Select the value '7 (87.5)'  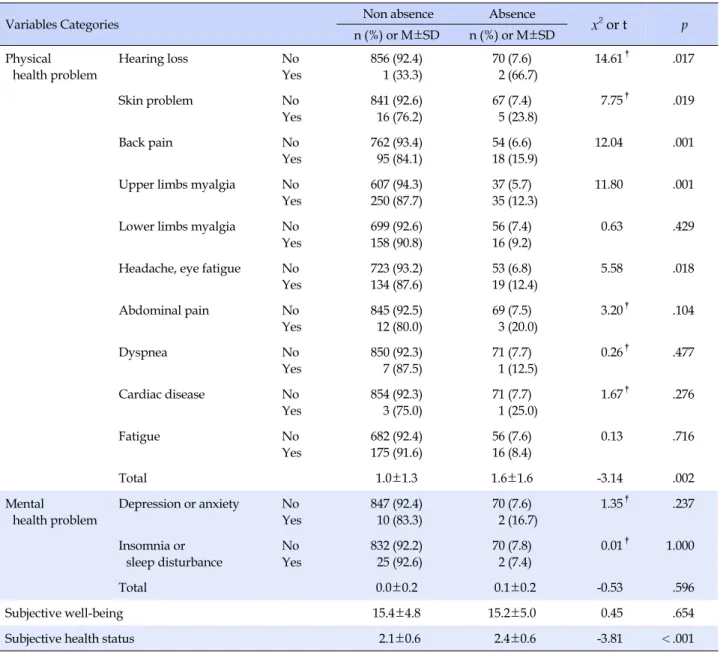point(402,369)
